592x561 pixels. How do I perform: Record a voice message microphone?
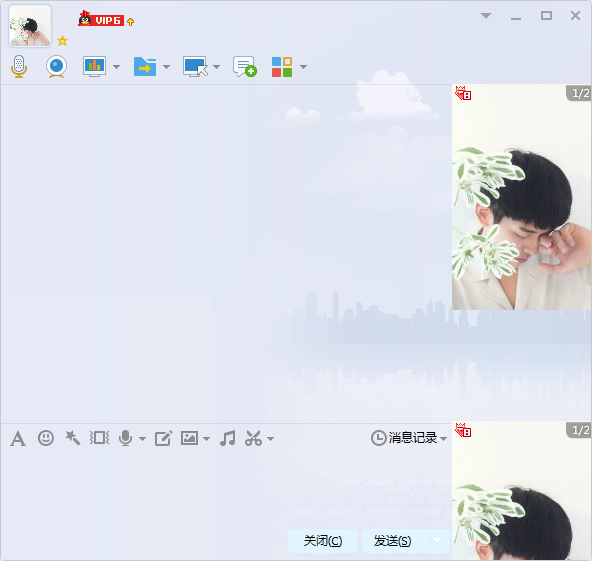click(x=125, y=438)
